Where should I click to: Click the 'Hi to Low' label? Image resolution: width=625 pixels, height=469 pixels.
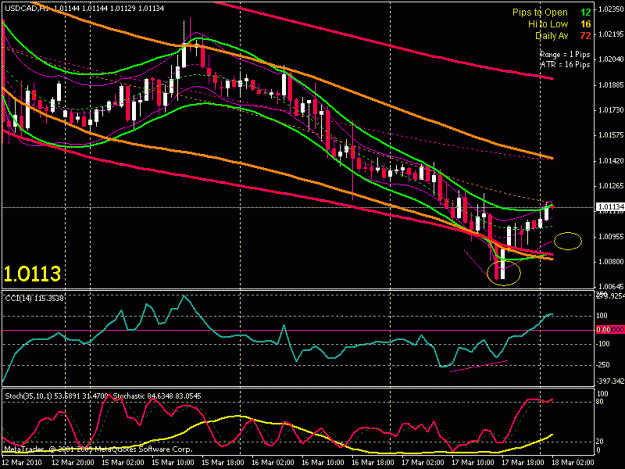point(548,24)
